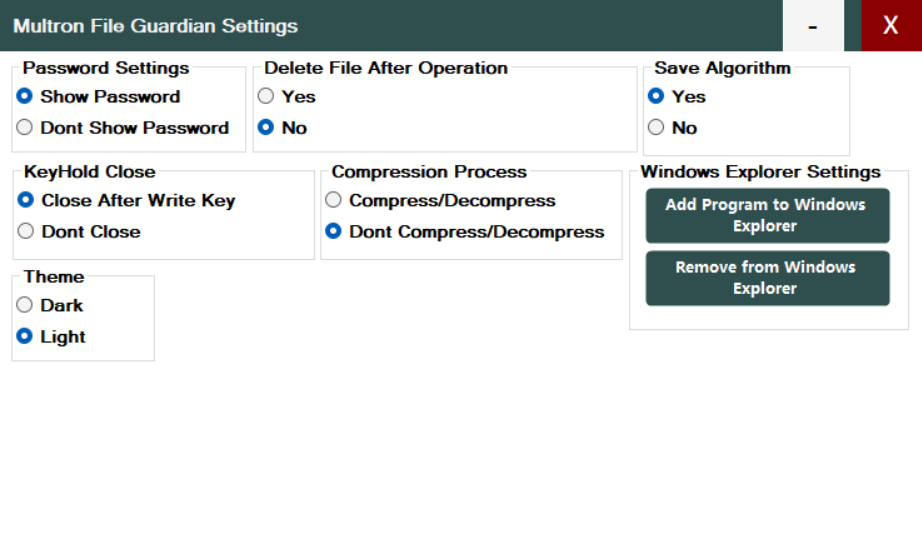The width and height of the screenshot is (922, 543).
Task: Click the Compression Process group label
Action: (x=429, y=172)
